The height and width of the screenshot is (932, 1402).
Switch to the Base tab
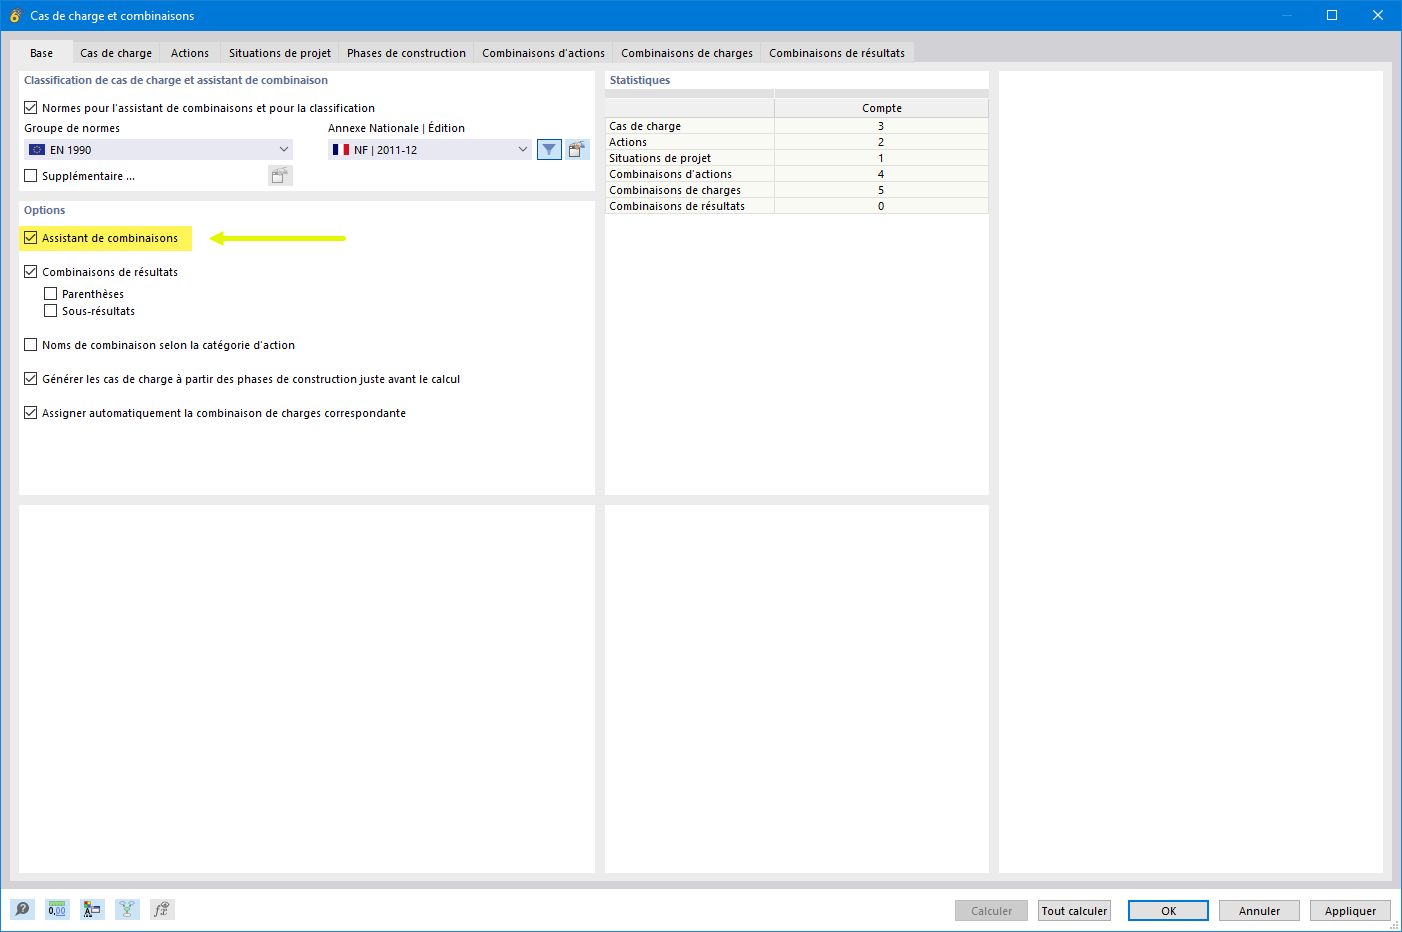pyautogui.click(x=41, y=53)
